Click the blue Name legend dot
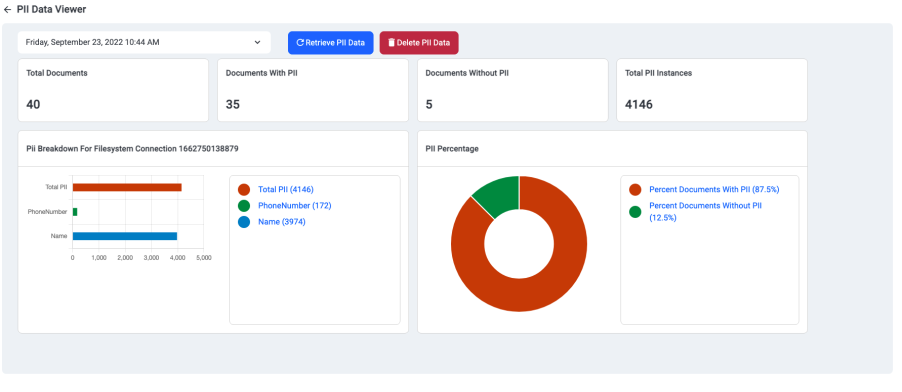The height and width of the screenshot is (392, 902). point(244,222)
